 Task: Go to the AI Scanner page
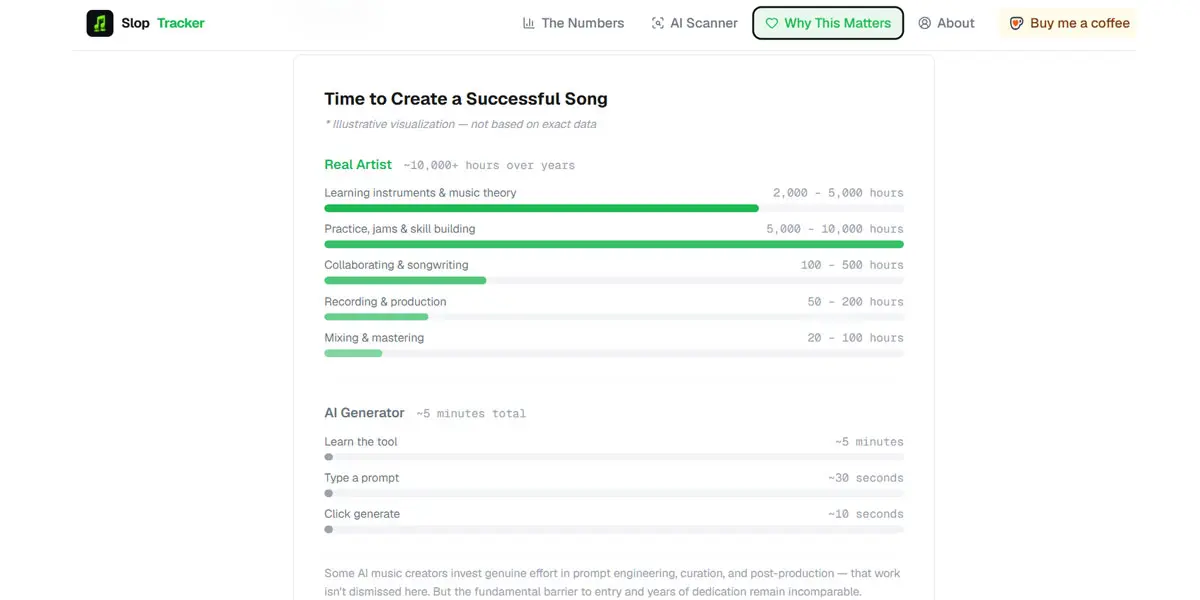(694, 23)
